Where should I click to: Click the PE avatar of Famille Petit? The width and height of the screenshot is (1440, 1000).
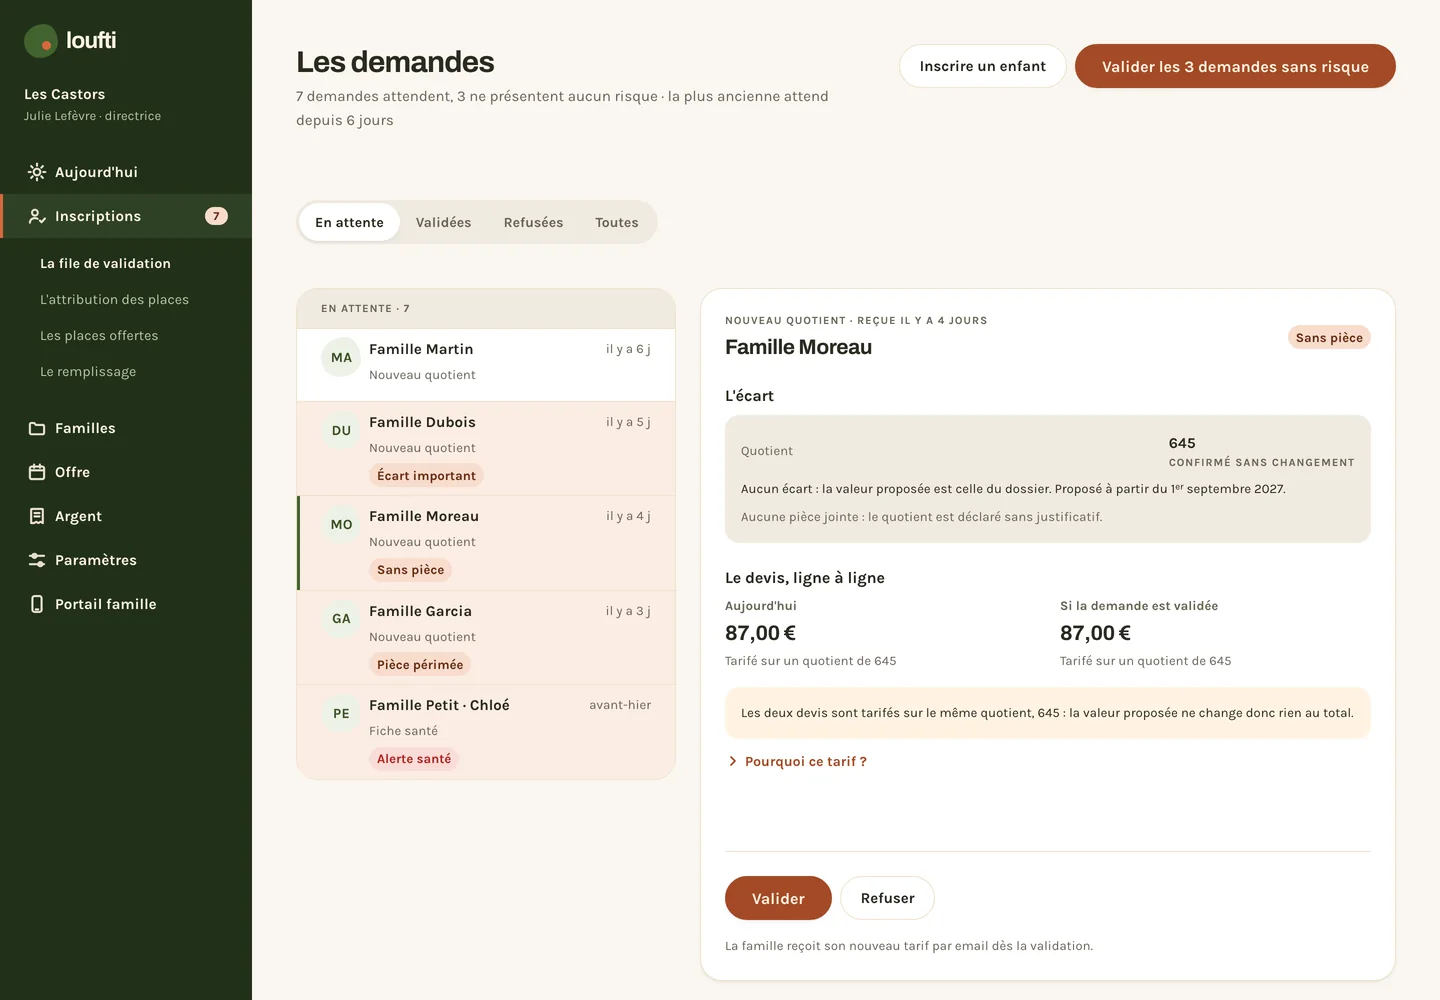click(x=341, y=713)
